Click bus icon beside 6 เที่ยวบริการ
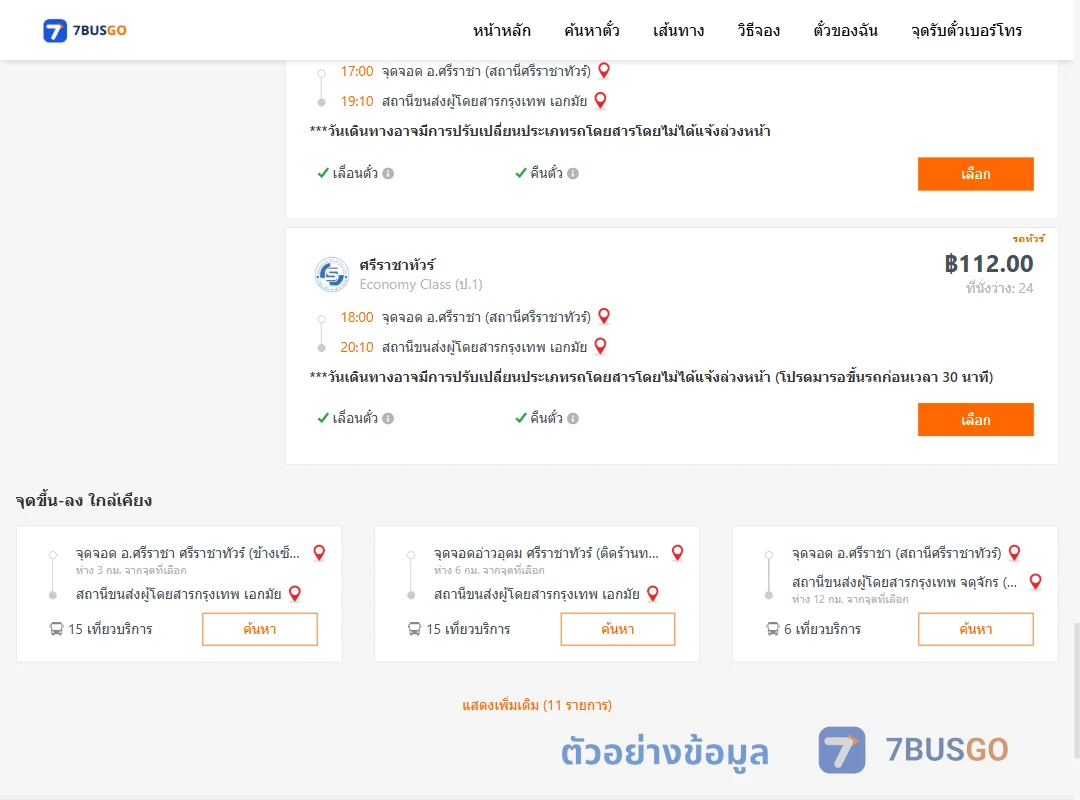The width and height of the screenshot is (1080, 800). coord(773,629)
